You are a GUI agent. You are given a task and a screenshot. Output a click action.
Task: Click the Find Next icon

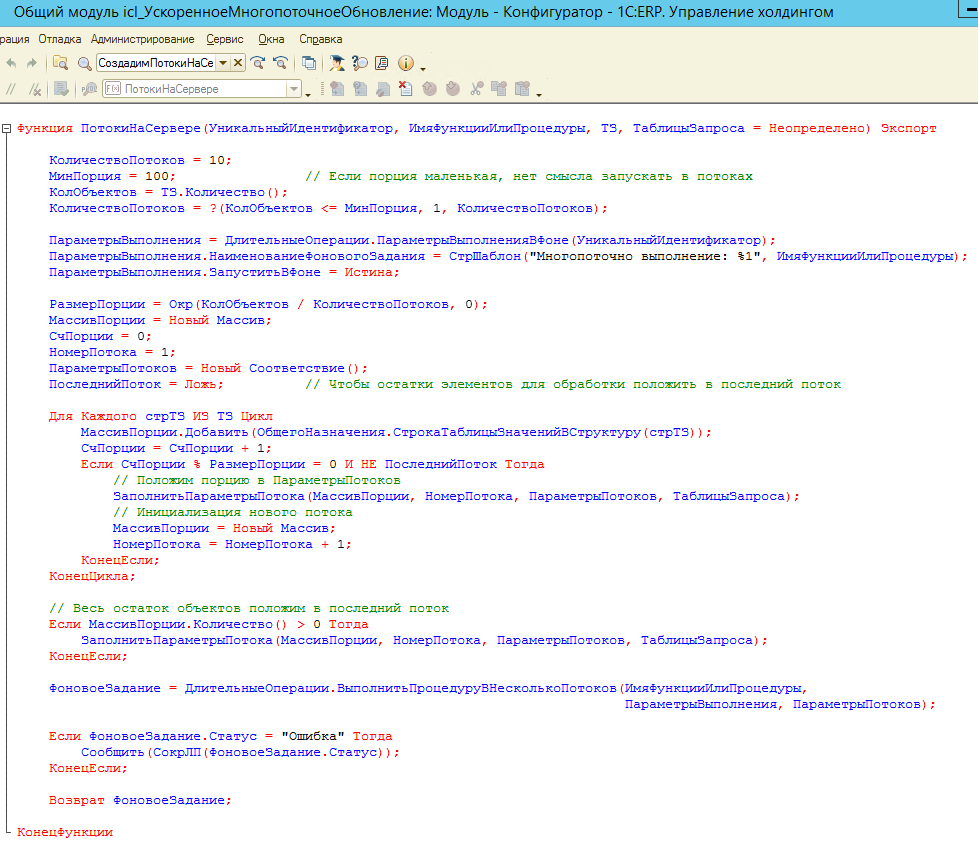click(x=258, y=63)
